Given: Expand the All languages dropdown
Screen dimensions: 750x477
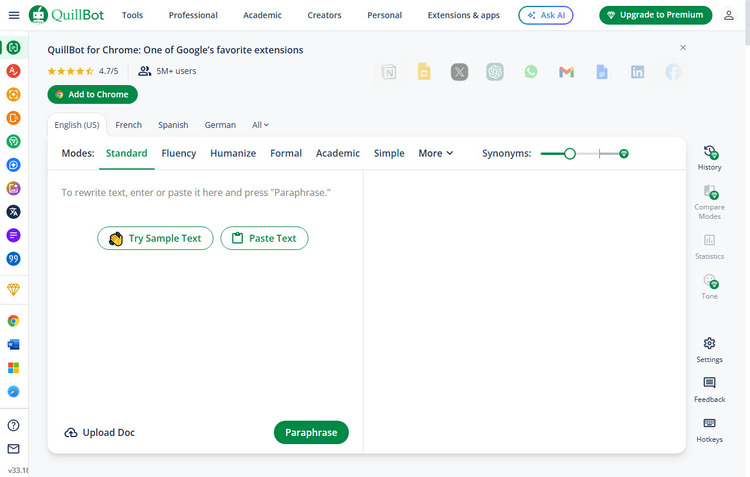Looking at the screenshot, I should [260, 125].
